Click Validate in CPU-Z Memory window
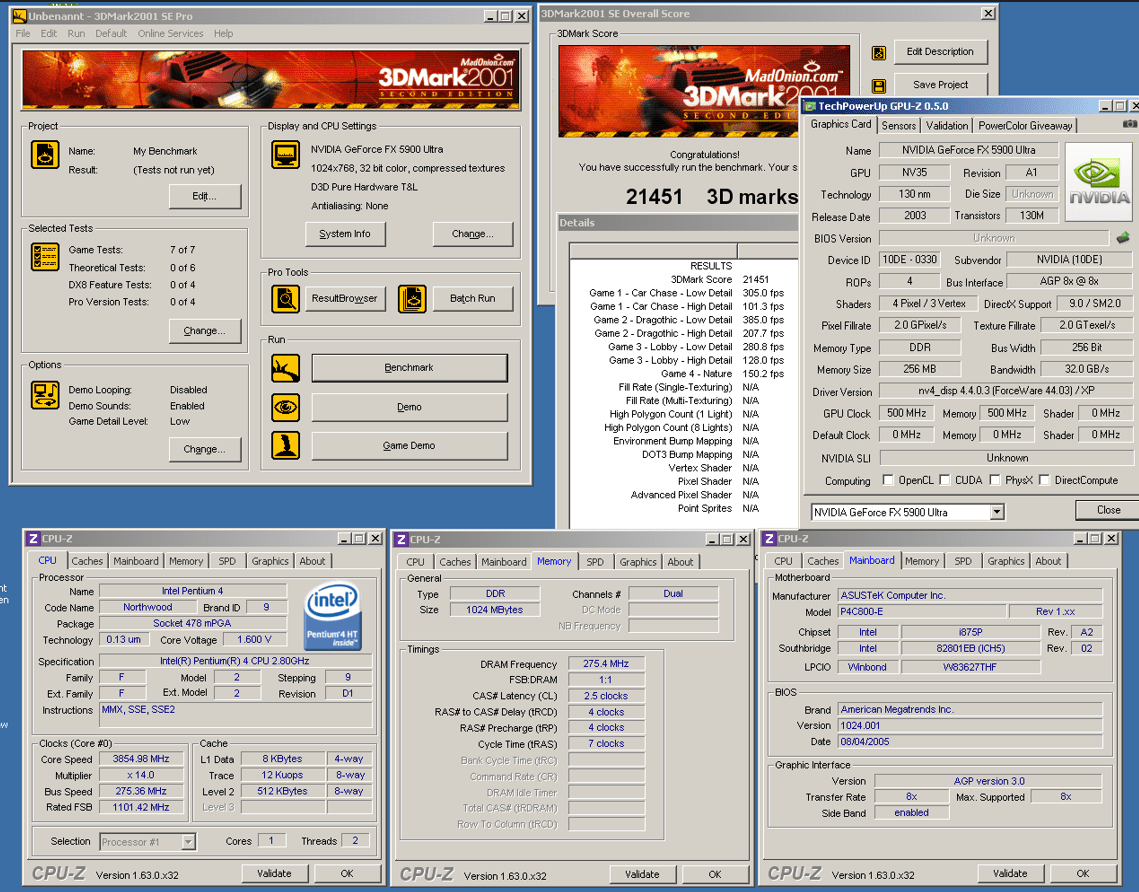The width and height of the screenshot is (1139, 892). (642, 875)
